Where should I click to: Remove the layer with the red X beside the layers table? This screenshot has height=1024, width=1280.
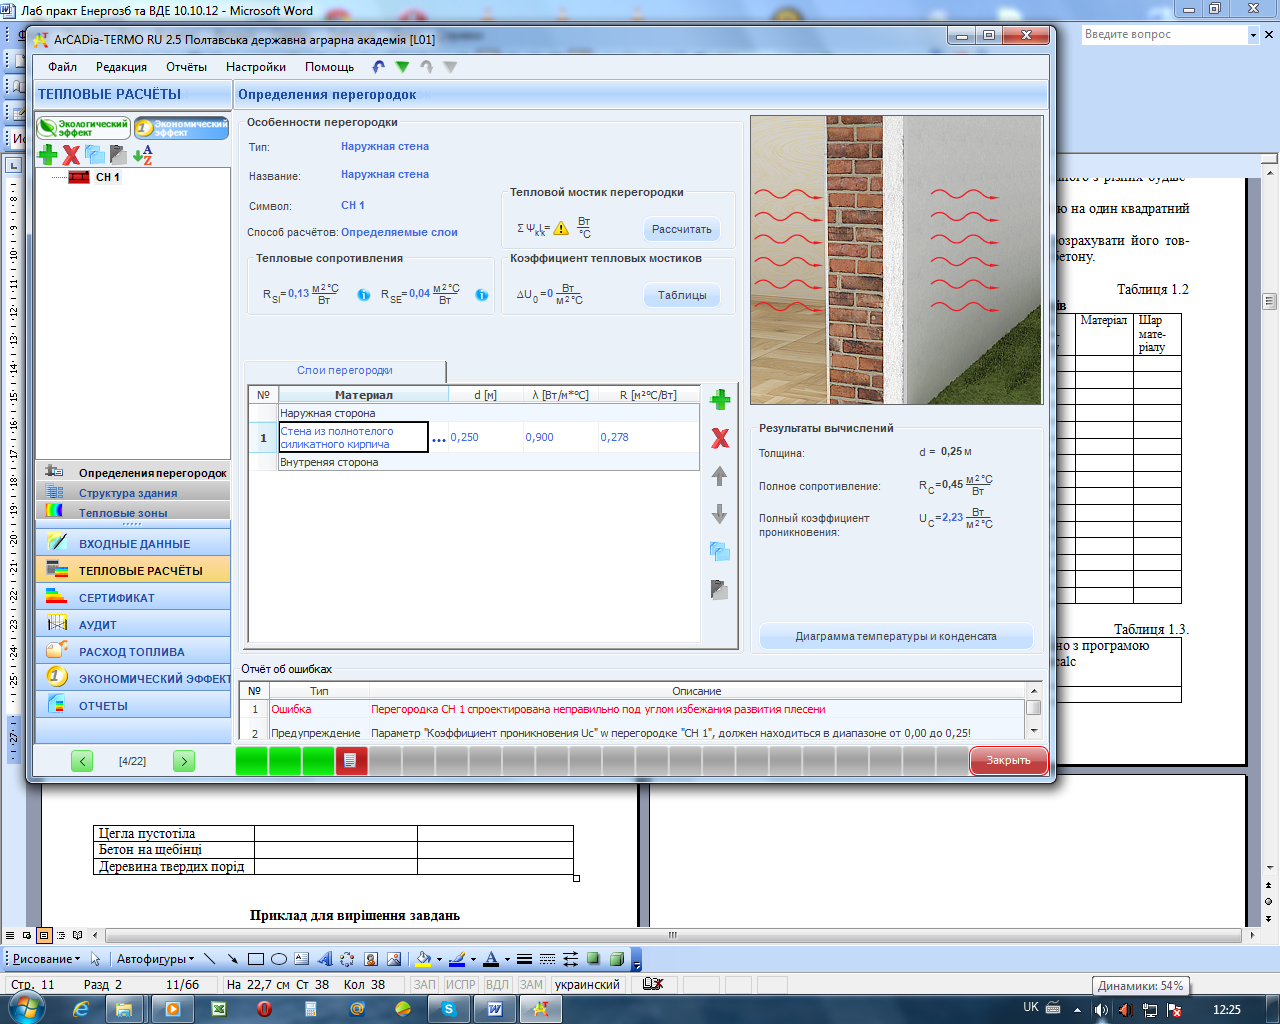coord(720,438)
